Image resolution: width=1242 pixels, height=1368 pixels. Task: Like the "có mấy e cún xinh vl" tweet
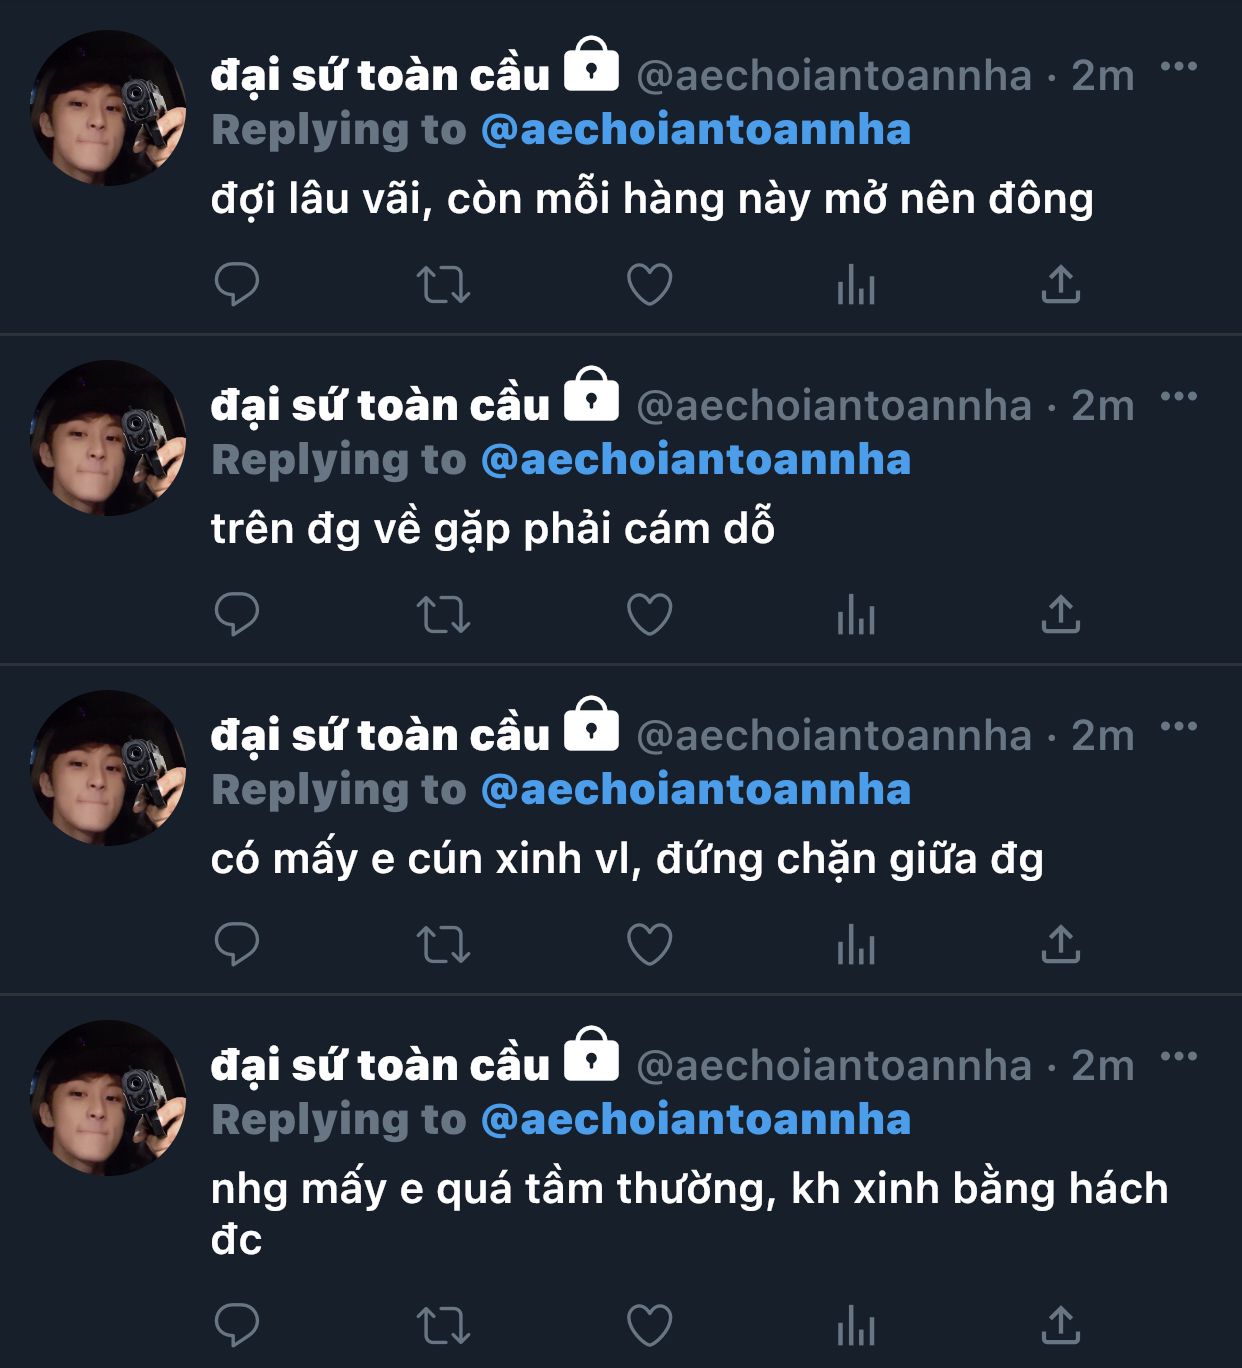point(649,944)
